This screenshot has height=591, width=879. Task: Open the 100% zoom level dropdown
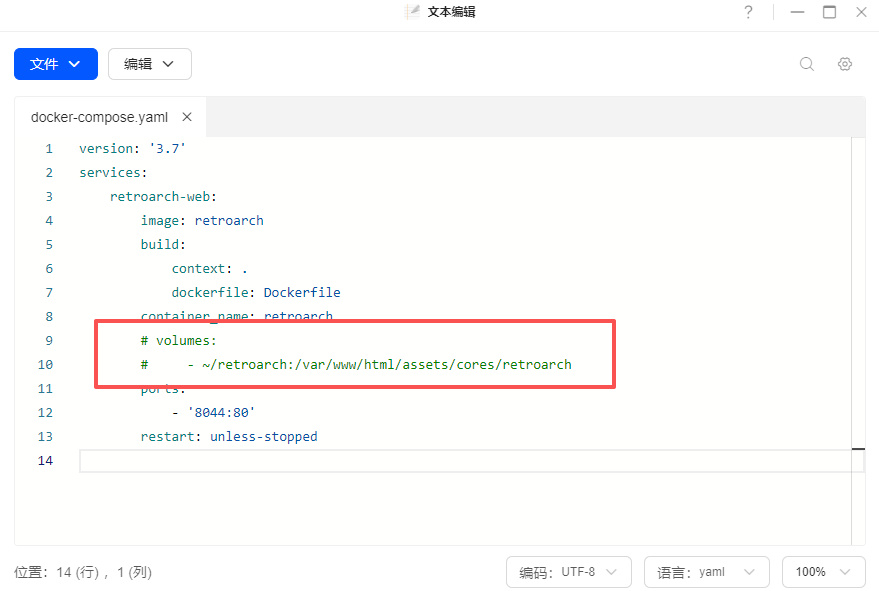[823, 572]
